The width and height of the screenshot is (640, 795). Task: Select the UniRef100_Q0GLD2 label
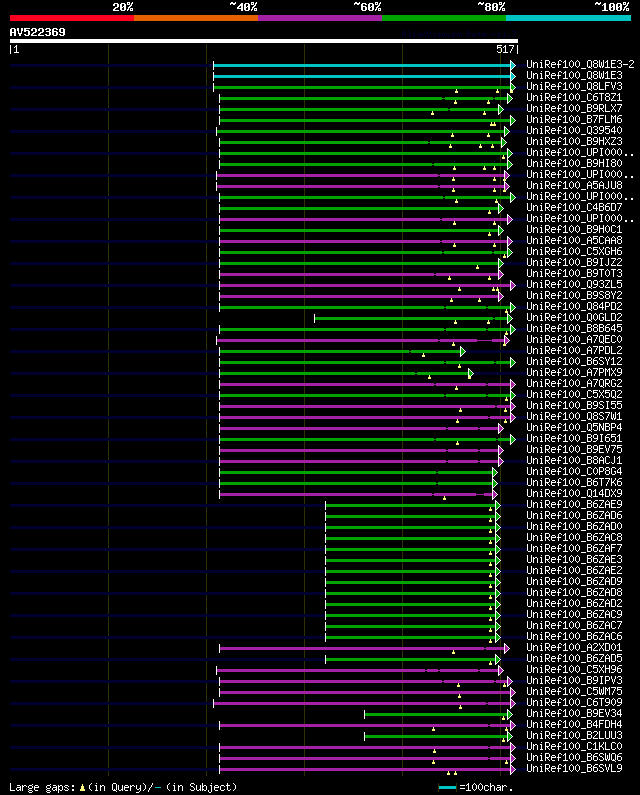tap(574, 317)
